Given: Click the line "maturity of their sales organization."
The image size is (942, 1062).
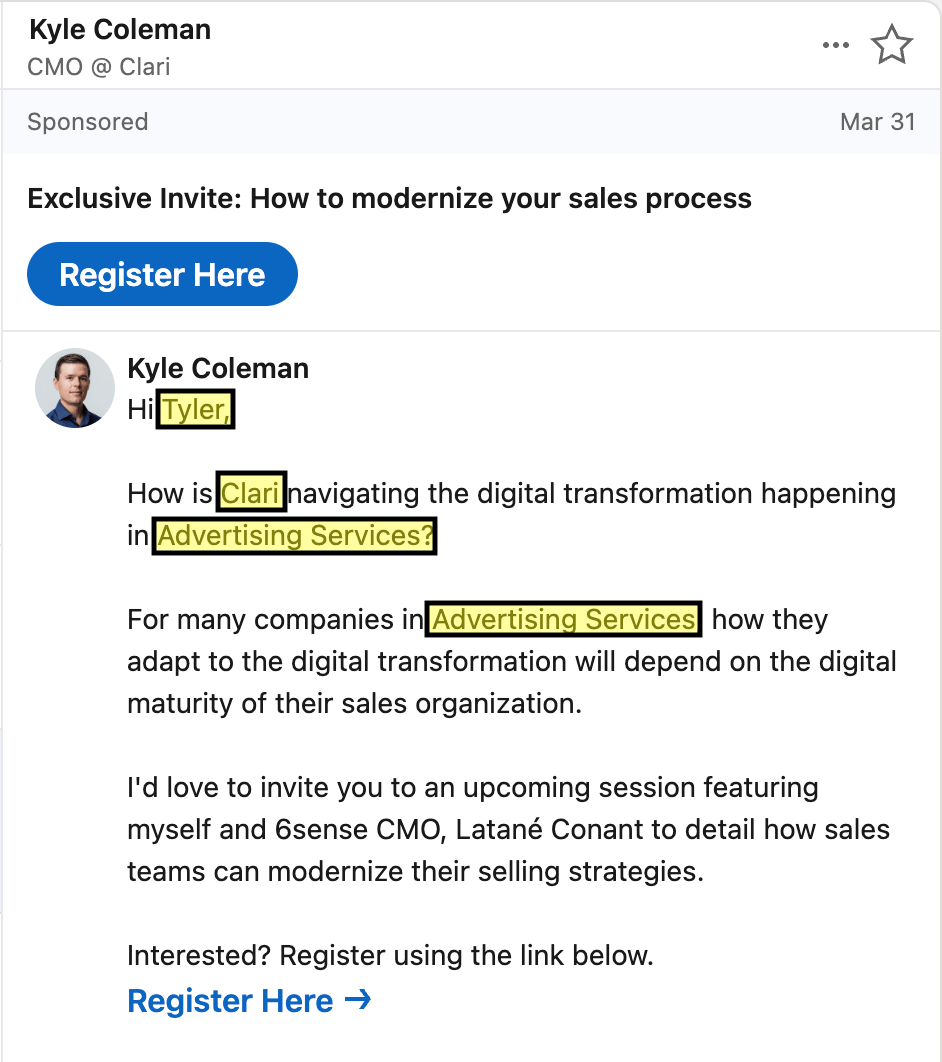Looking at the screenshot, I should 355,704.
